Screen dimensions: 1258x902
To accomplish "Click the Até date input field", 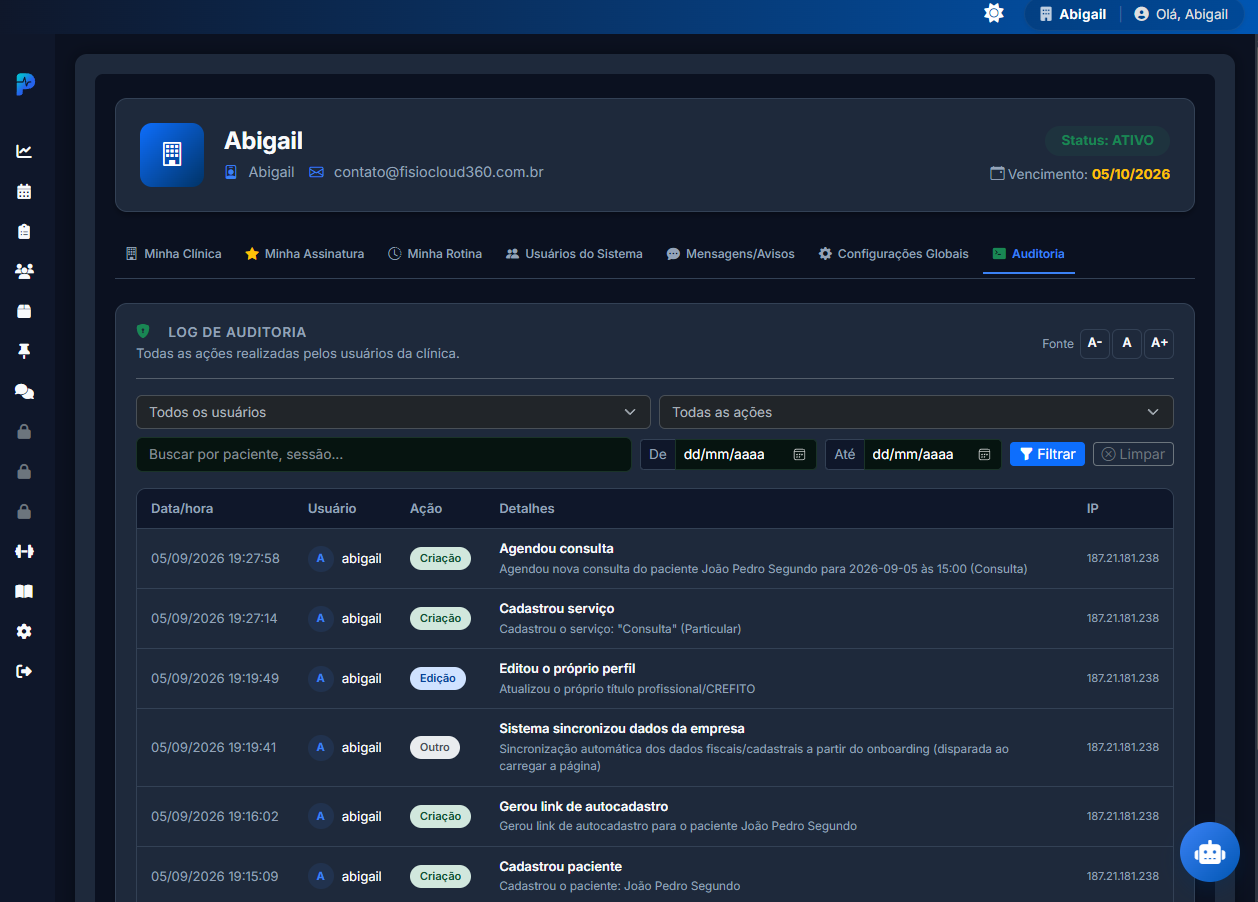I will pos(933,454).
